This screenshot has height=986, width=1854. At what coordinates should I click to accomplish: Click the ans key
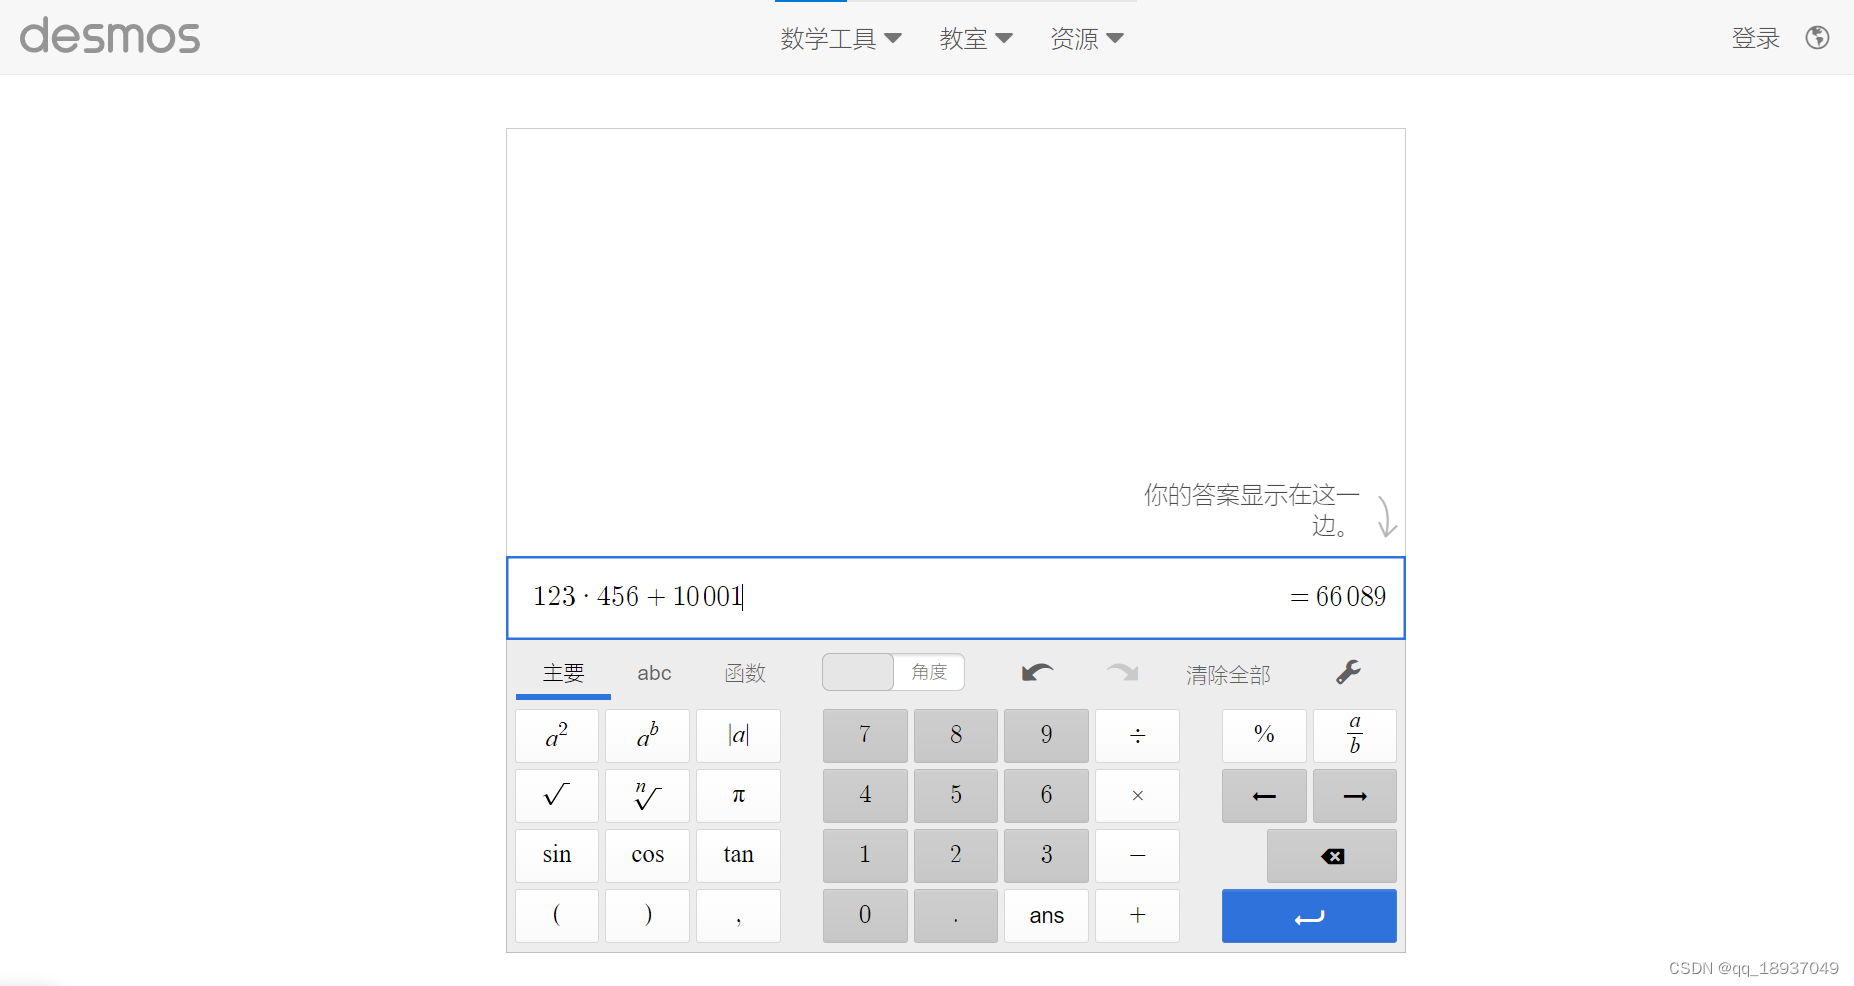[x=1046, y=916]
